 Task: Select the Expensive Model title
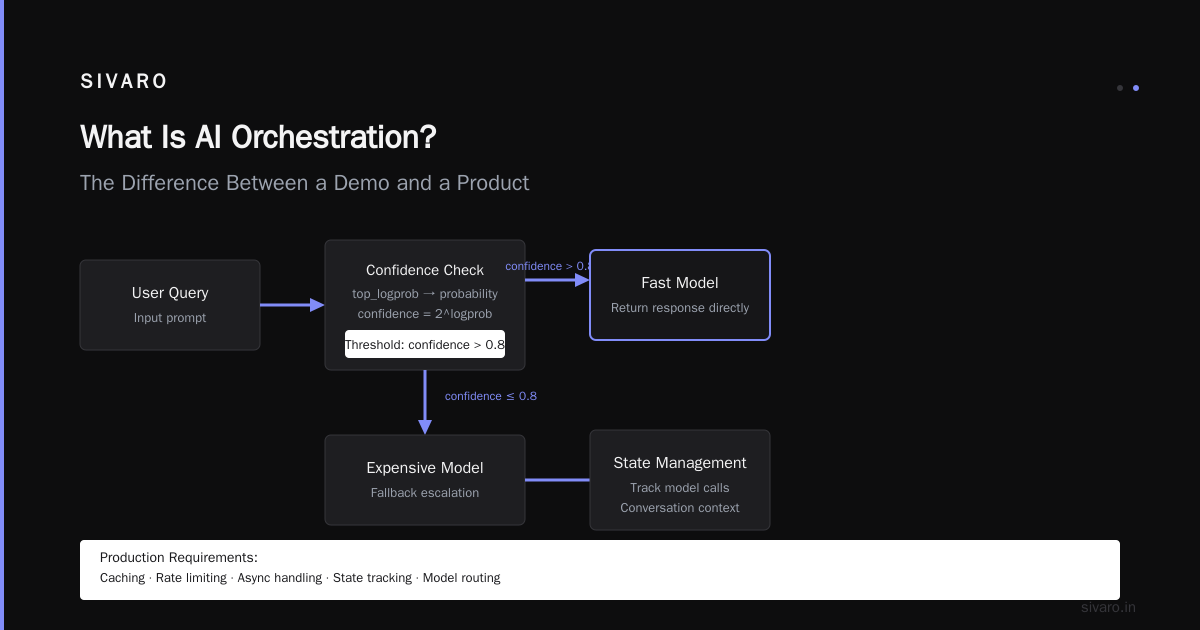coord(425,468)
